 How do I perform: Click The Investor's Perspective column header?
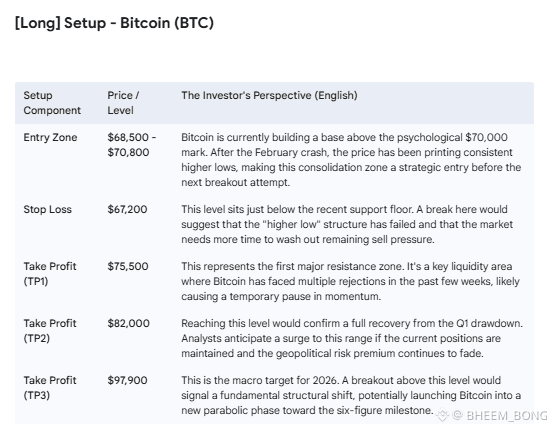coord(269,95)
